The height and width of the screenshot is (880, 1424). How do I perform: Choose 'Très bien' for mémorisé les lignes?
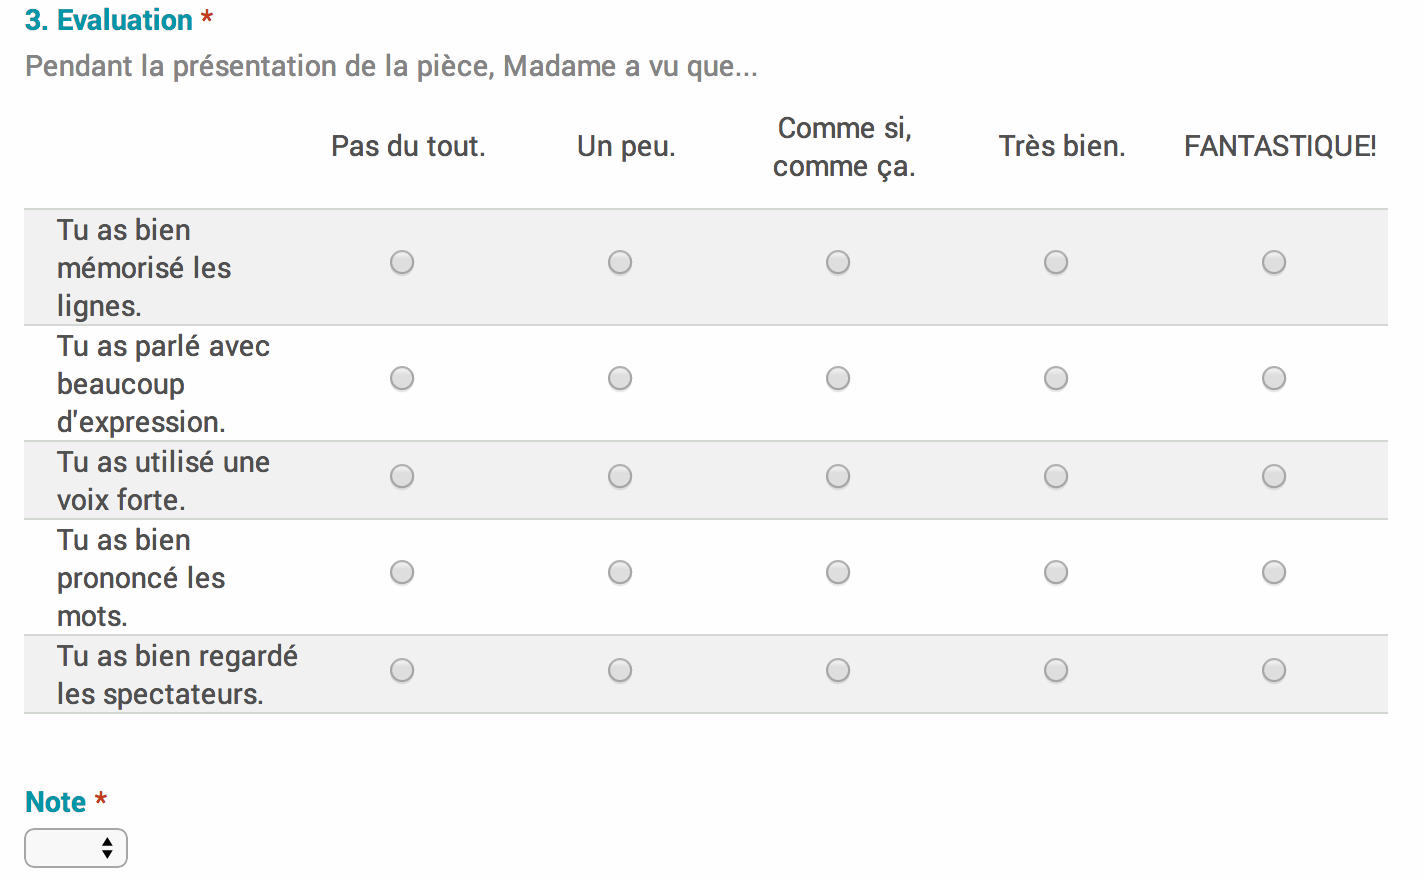tap(1056, 262)
